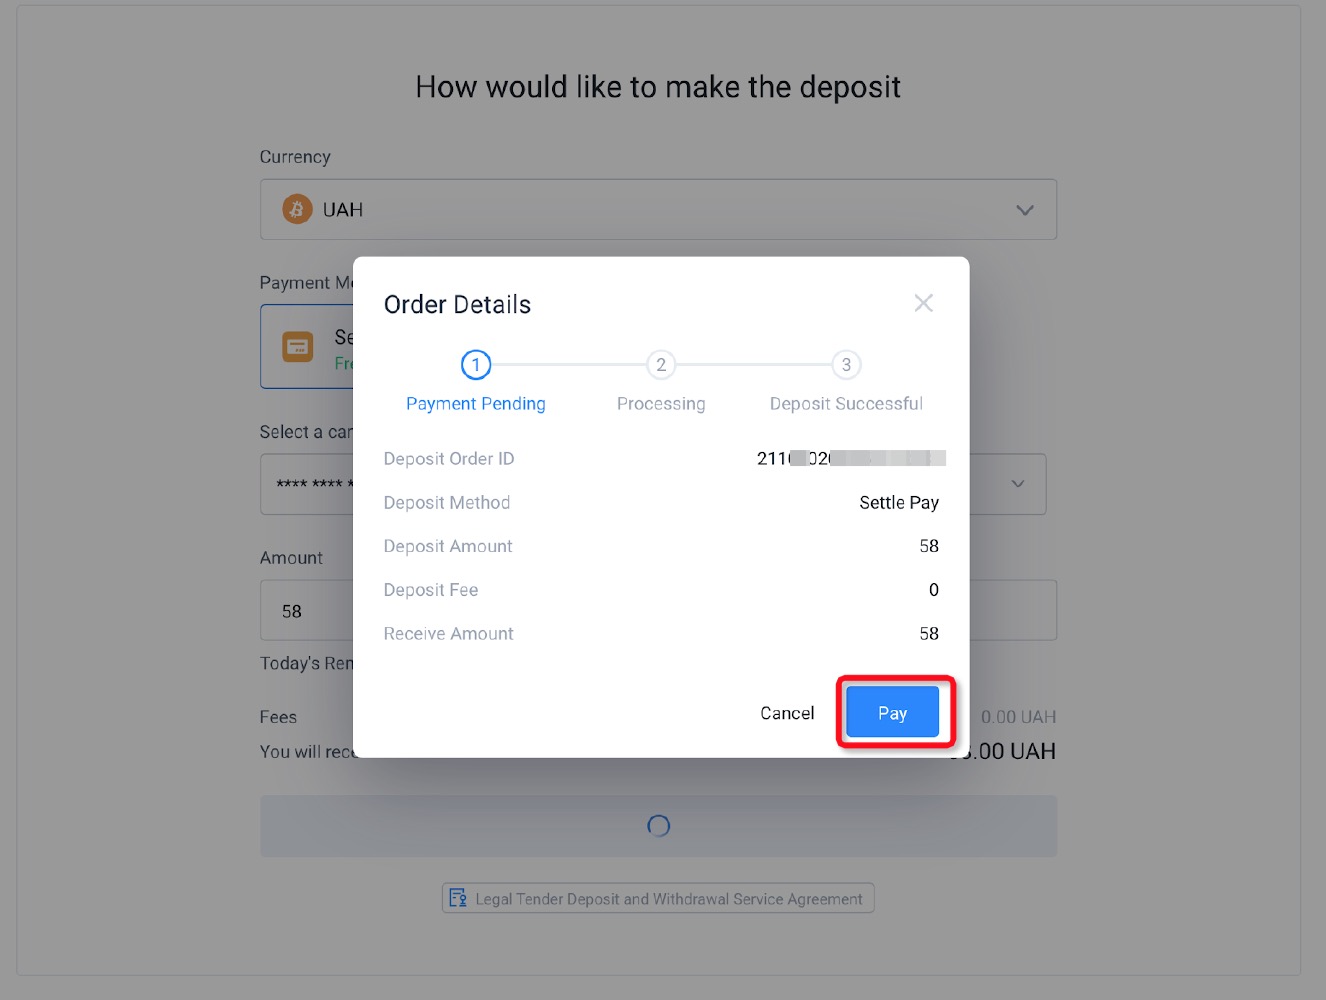Click the orange currency coin icon

pos(297,209)
